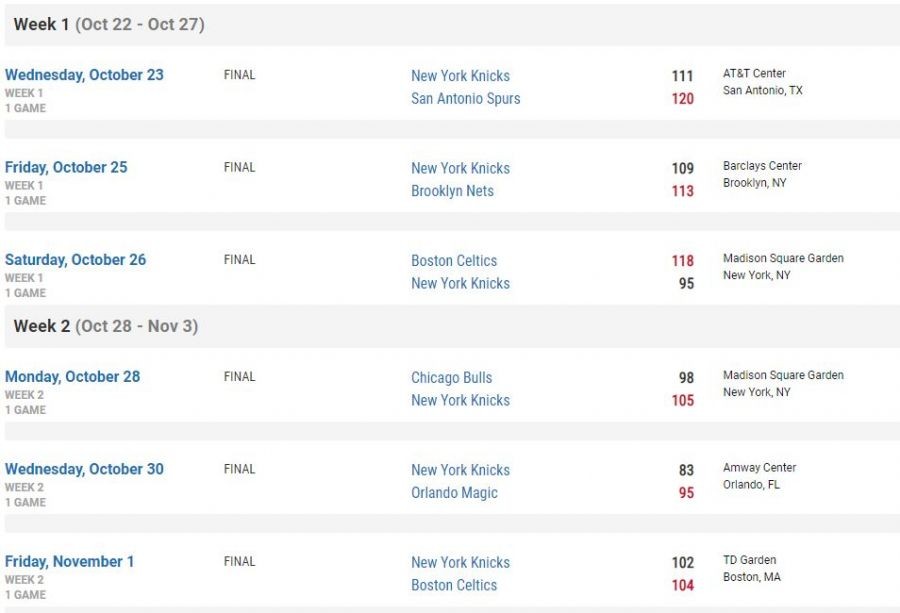Click the San Antonio Spurs team link
The image size is (900, 613).
pyautogui.click(x=465, y=99)
